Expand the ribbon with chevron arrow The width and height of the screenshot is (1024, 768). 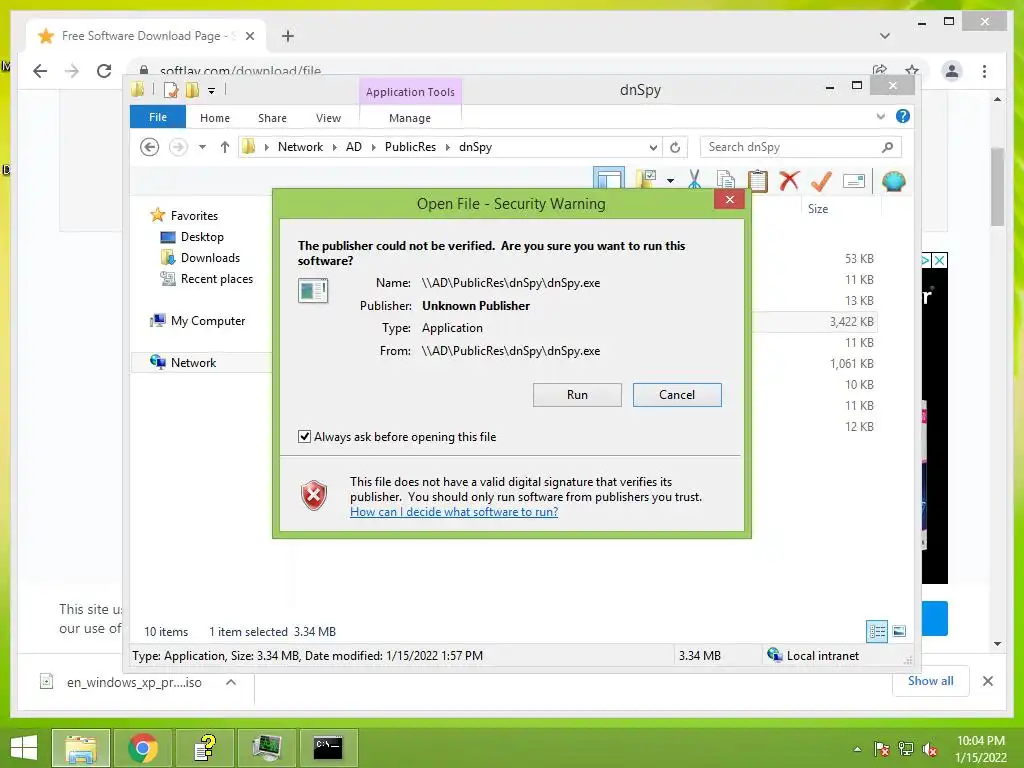tap(880, 116)
